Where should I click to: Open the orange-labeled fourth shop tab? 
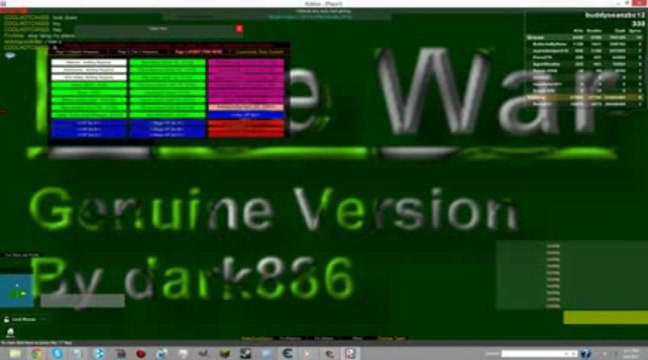point(260,52)
